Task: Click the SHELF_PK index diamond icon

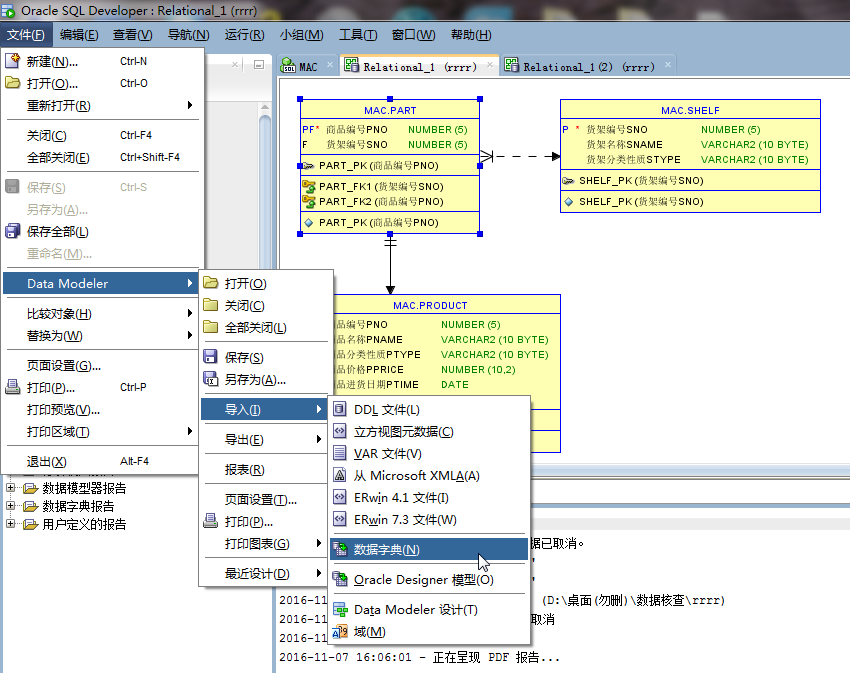Action: [x=568, y=202]
